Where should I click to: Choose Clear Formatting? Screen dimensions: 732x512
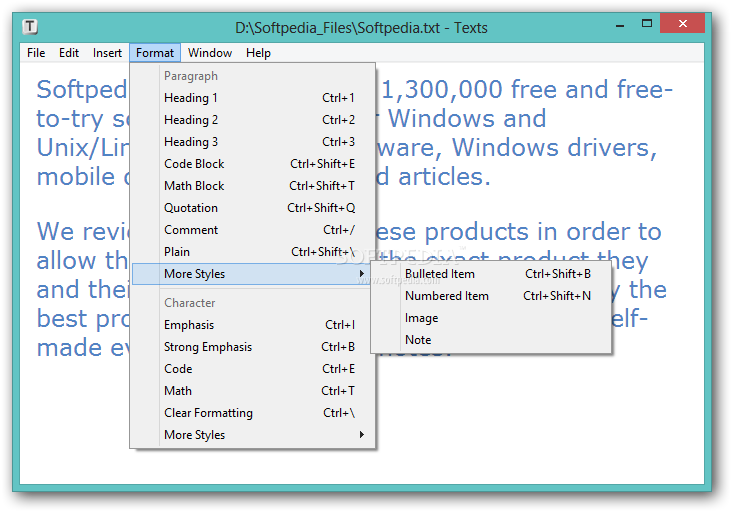click(253, 413)
